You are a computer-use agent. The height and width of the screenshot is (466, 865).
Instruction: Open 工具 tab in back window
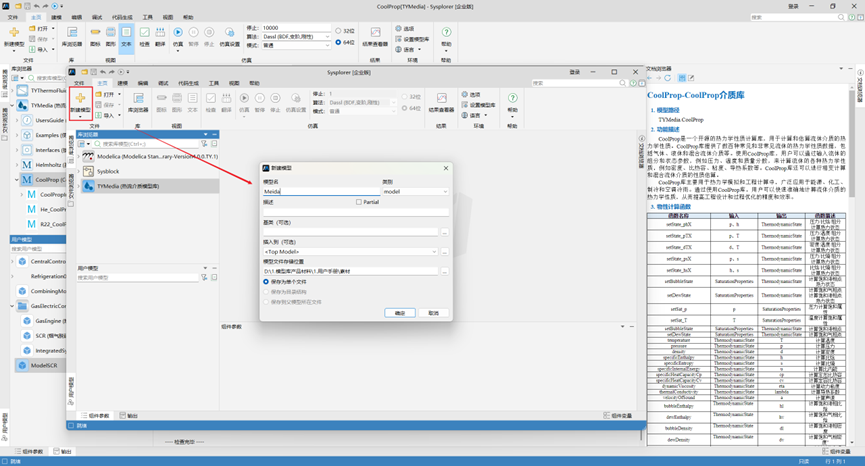[147, 17]
